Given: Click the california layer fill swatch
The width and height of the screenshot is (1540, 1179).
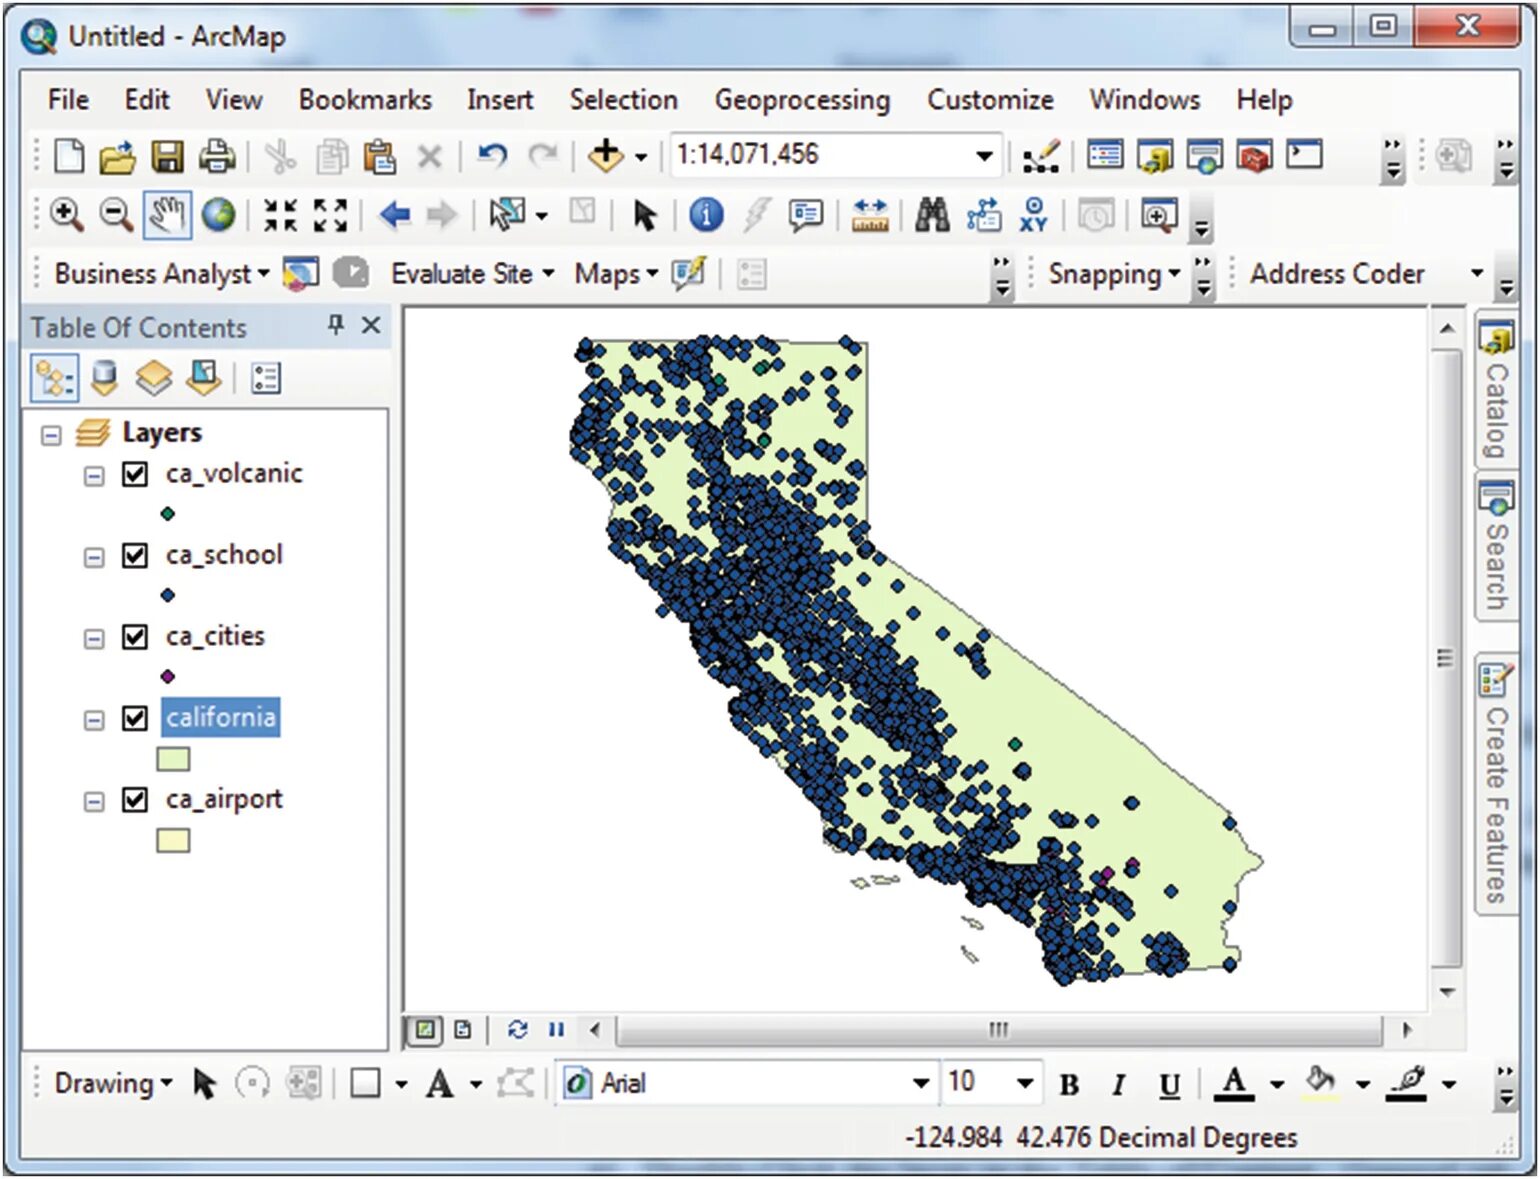Looking at the screenshot, I should (x=173, y=760).
